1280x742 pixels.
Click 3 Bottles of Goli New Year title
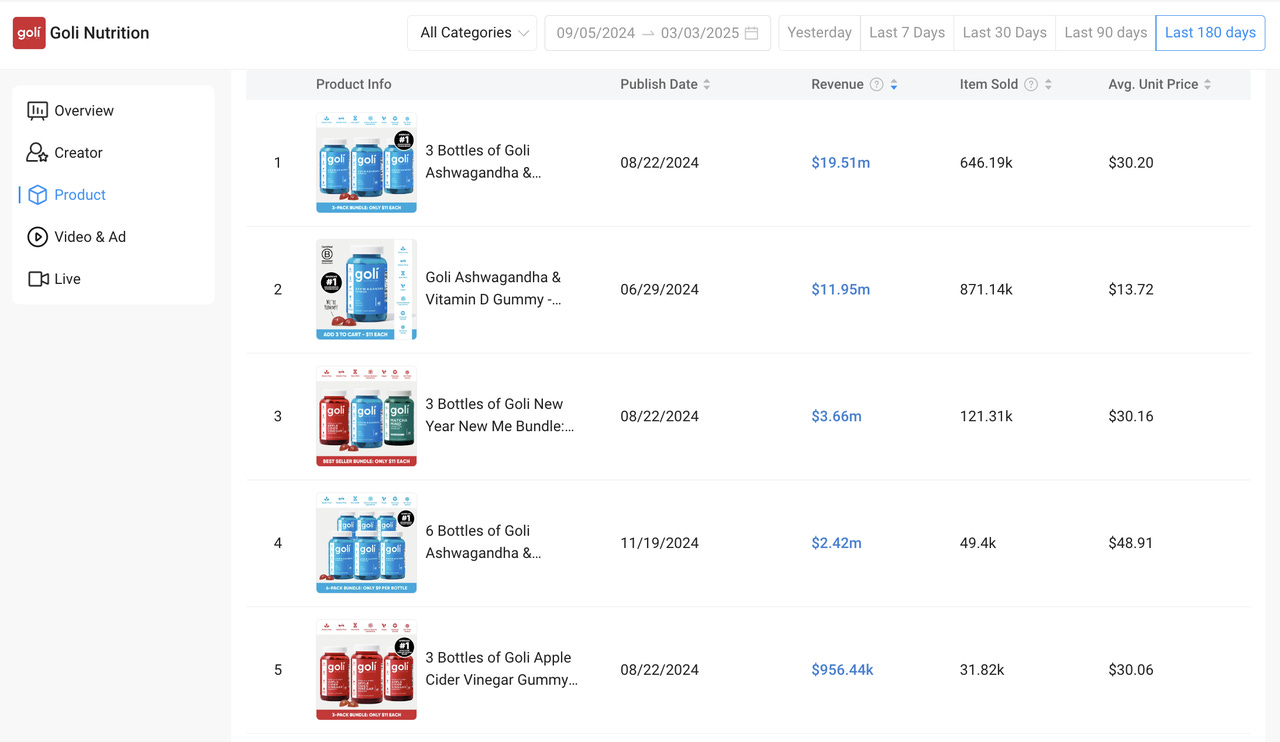click(500, 415)
